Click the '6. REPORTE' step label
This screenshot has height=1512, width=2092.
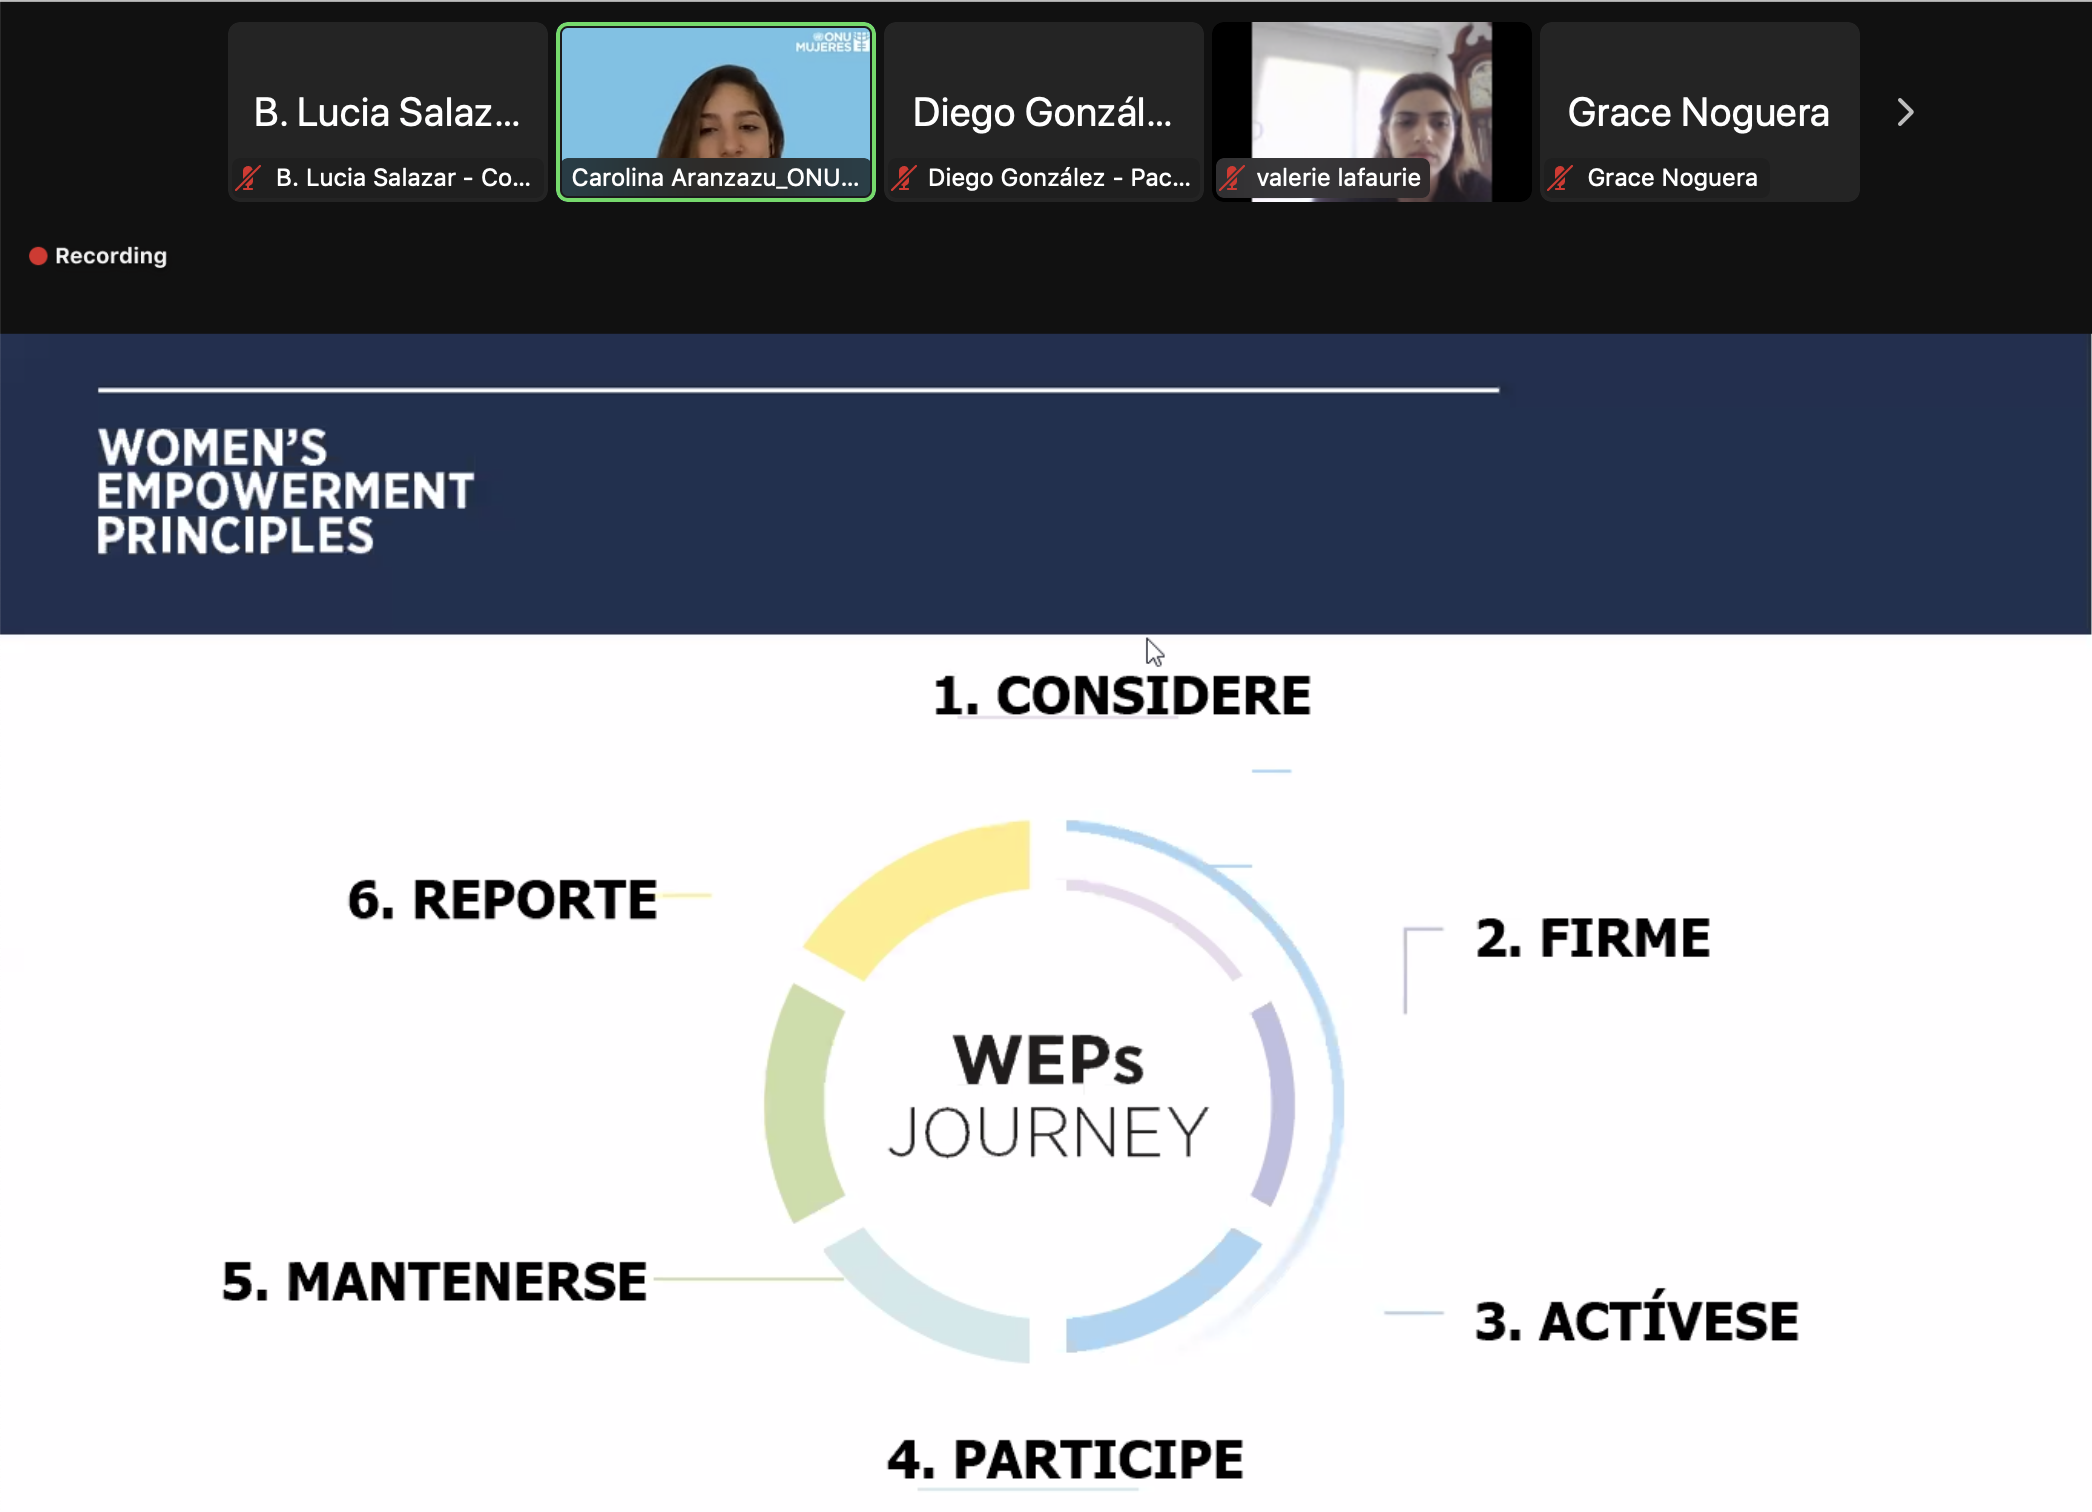(502, 899)
